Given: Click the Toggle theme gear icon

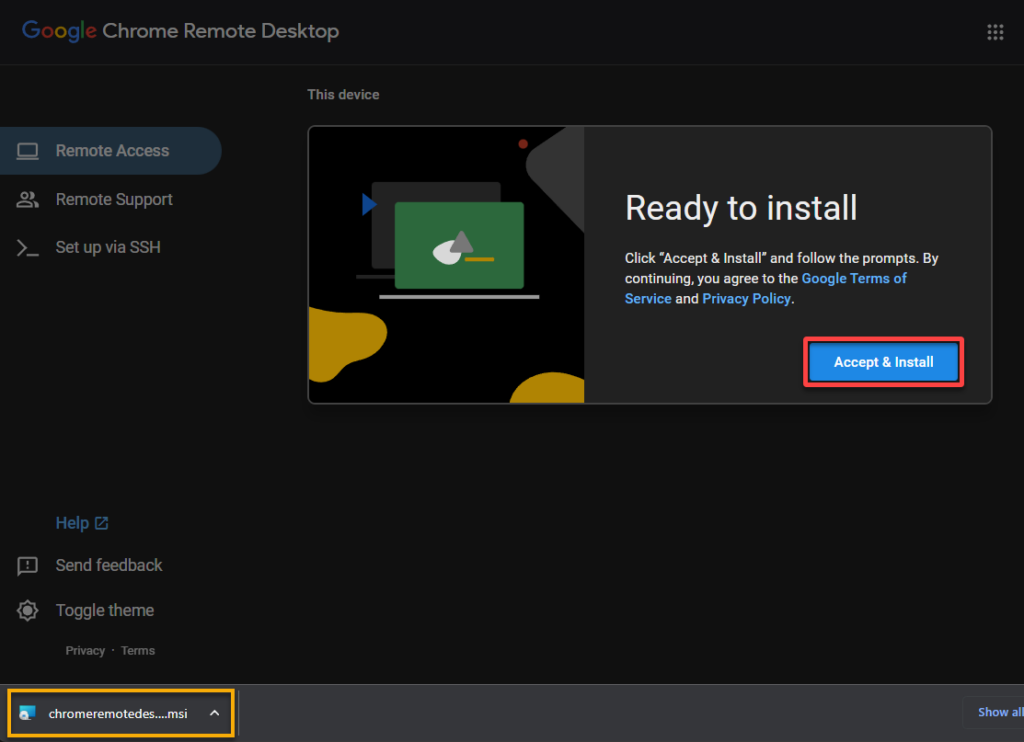Looking at the screenshot, I should (x=26, y=610).
